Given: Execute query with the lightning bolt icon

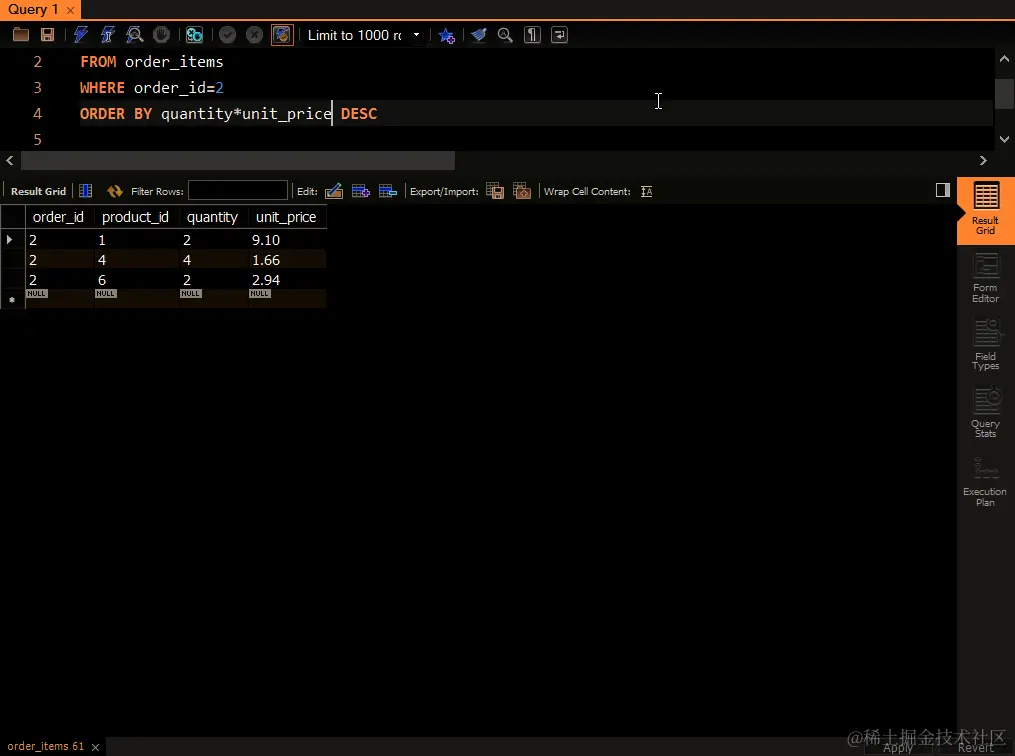Looking at the screenshot, I should coord(81,35).
